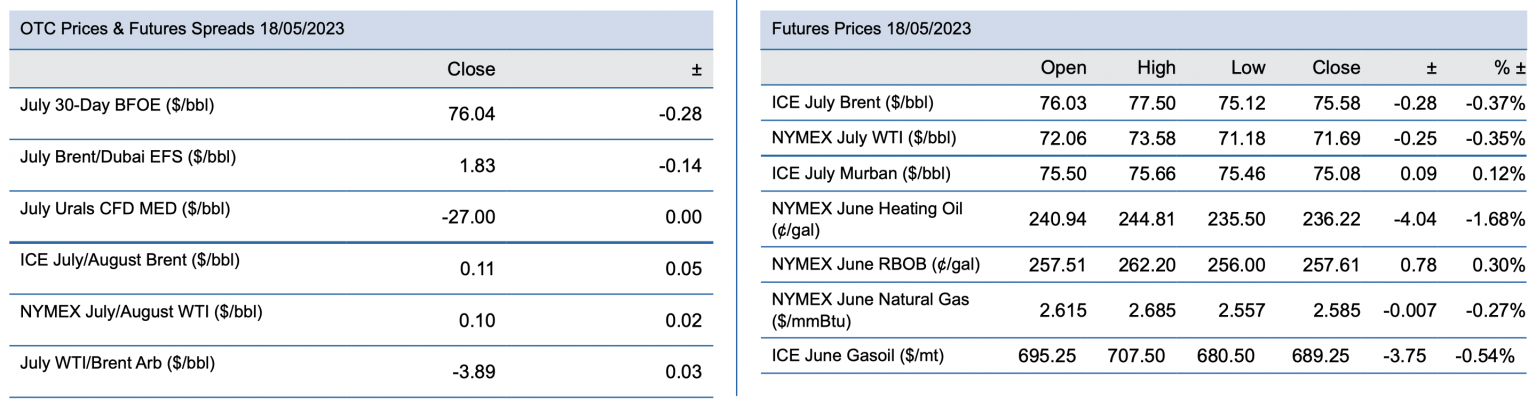
Task: Select the NYMEX July WTI row label
Action: [865, 137]
